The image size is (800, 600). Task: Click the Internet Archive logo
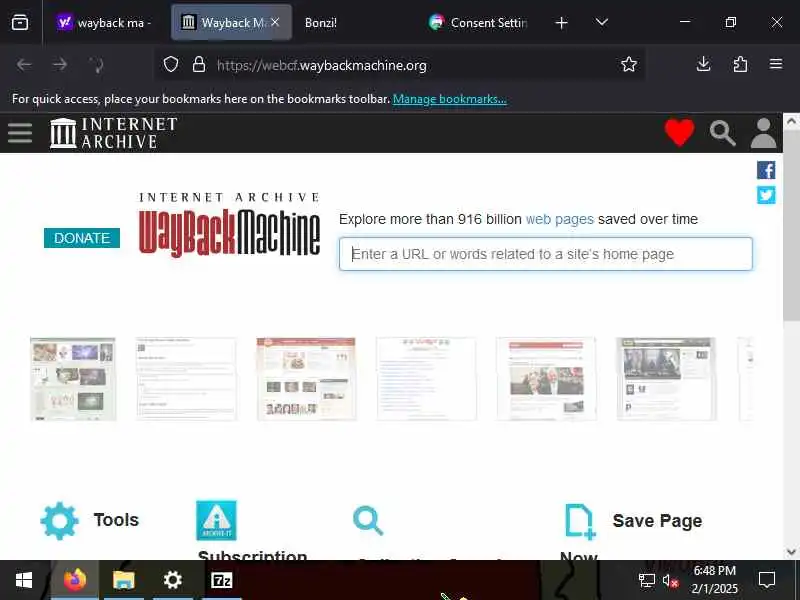coord(113,133)
